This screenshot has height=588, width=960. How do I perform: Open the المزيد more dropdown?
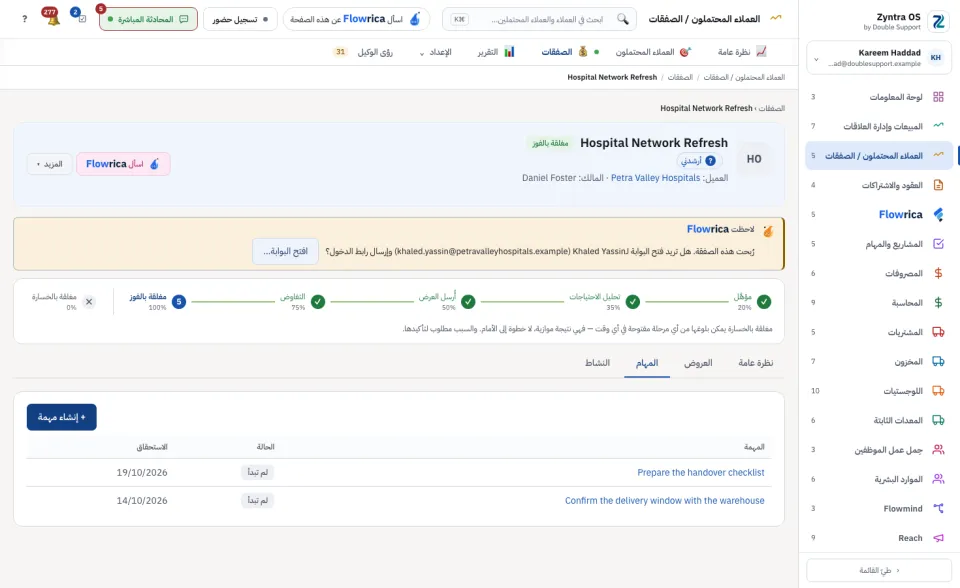[50, 164]
